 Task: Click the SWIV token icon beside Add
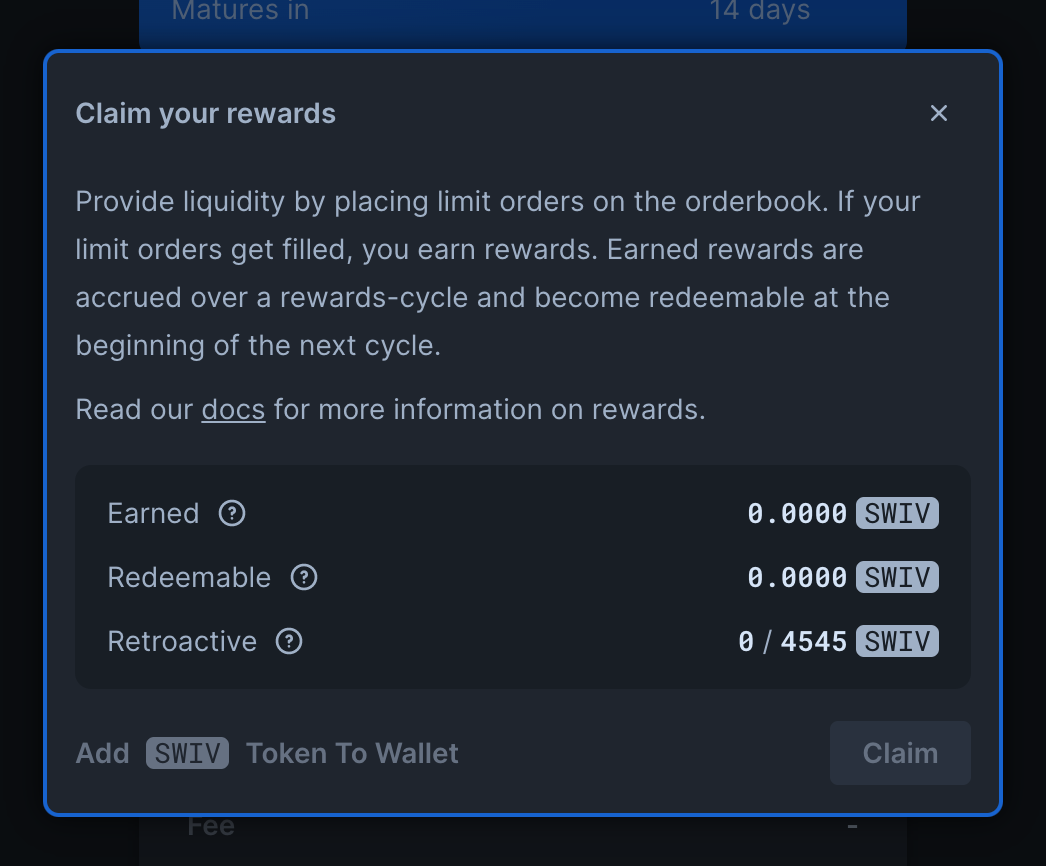pyautogui.click(x=187, y=753)
